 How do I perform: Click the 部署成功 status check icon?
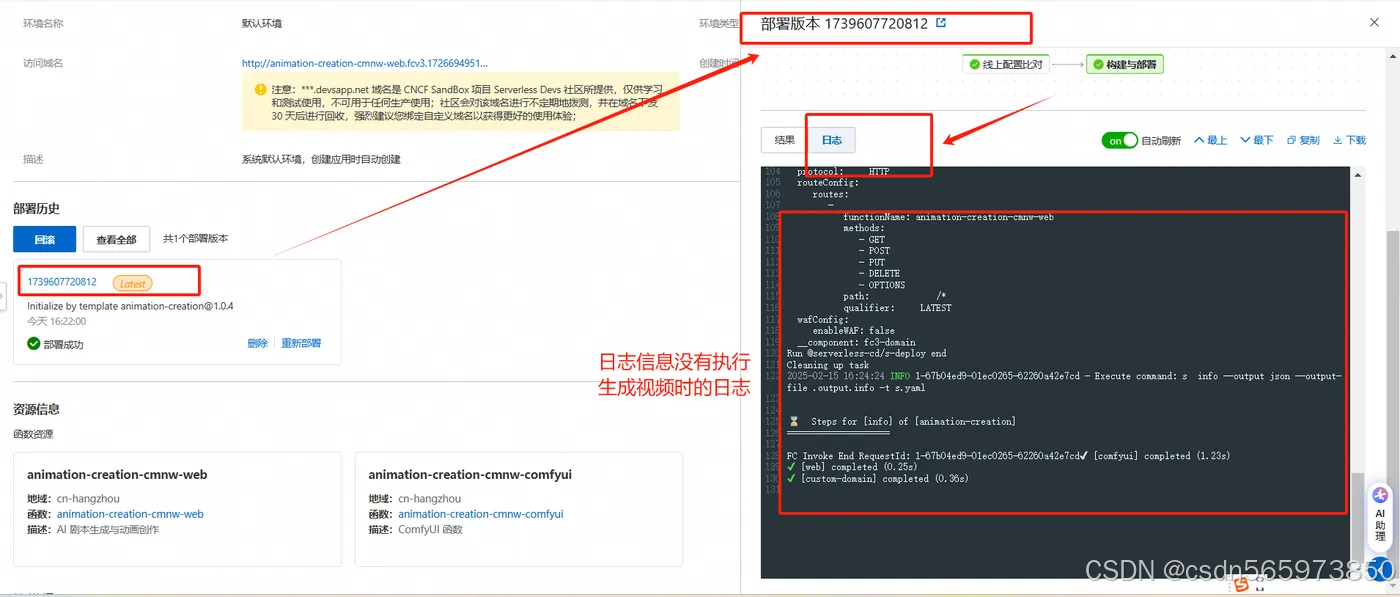[34, 343]
